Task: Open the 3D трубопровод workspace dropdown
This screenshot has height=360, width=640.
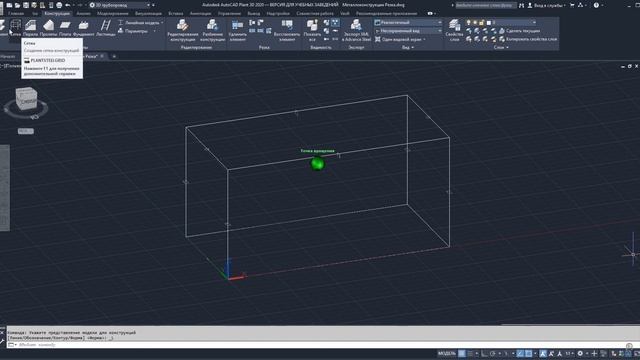Action: tap(119, 5)
